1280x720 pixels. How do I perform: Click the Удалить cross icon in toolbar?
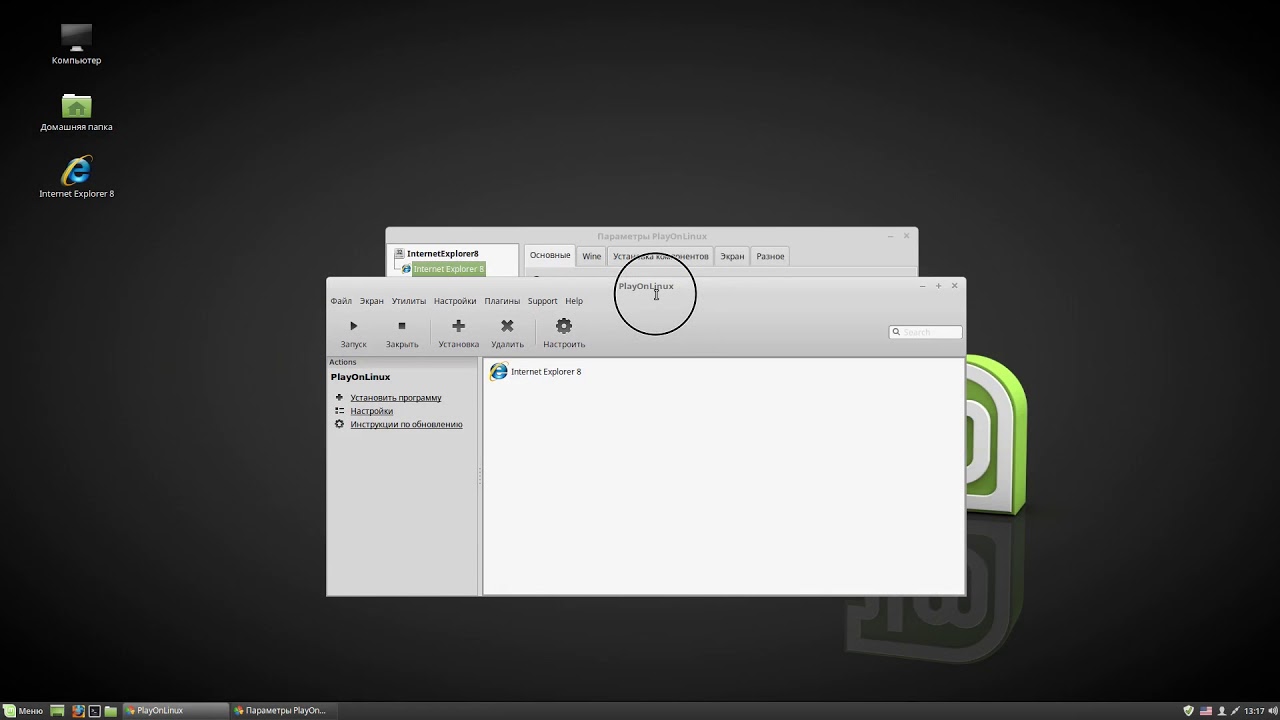(x=507, y=326)
